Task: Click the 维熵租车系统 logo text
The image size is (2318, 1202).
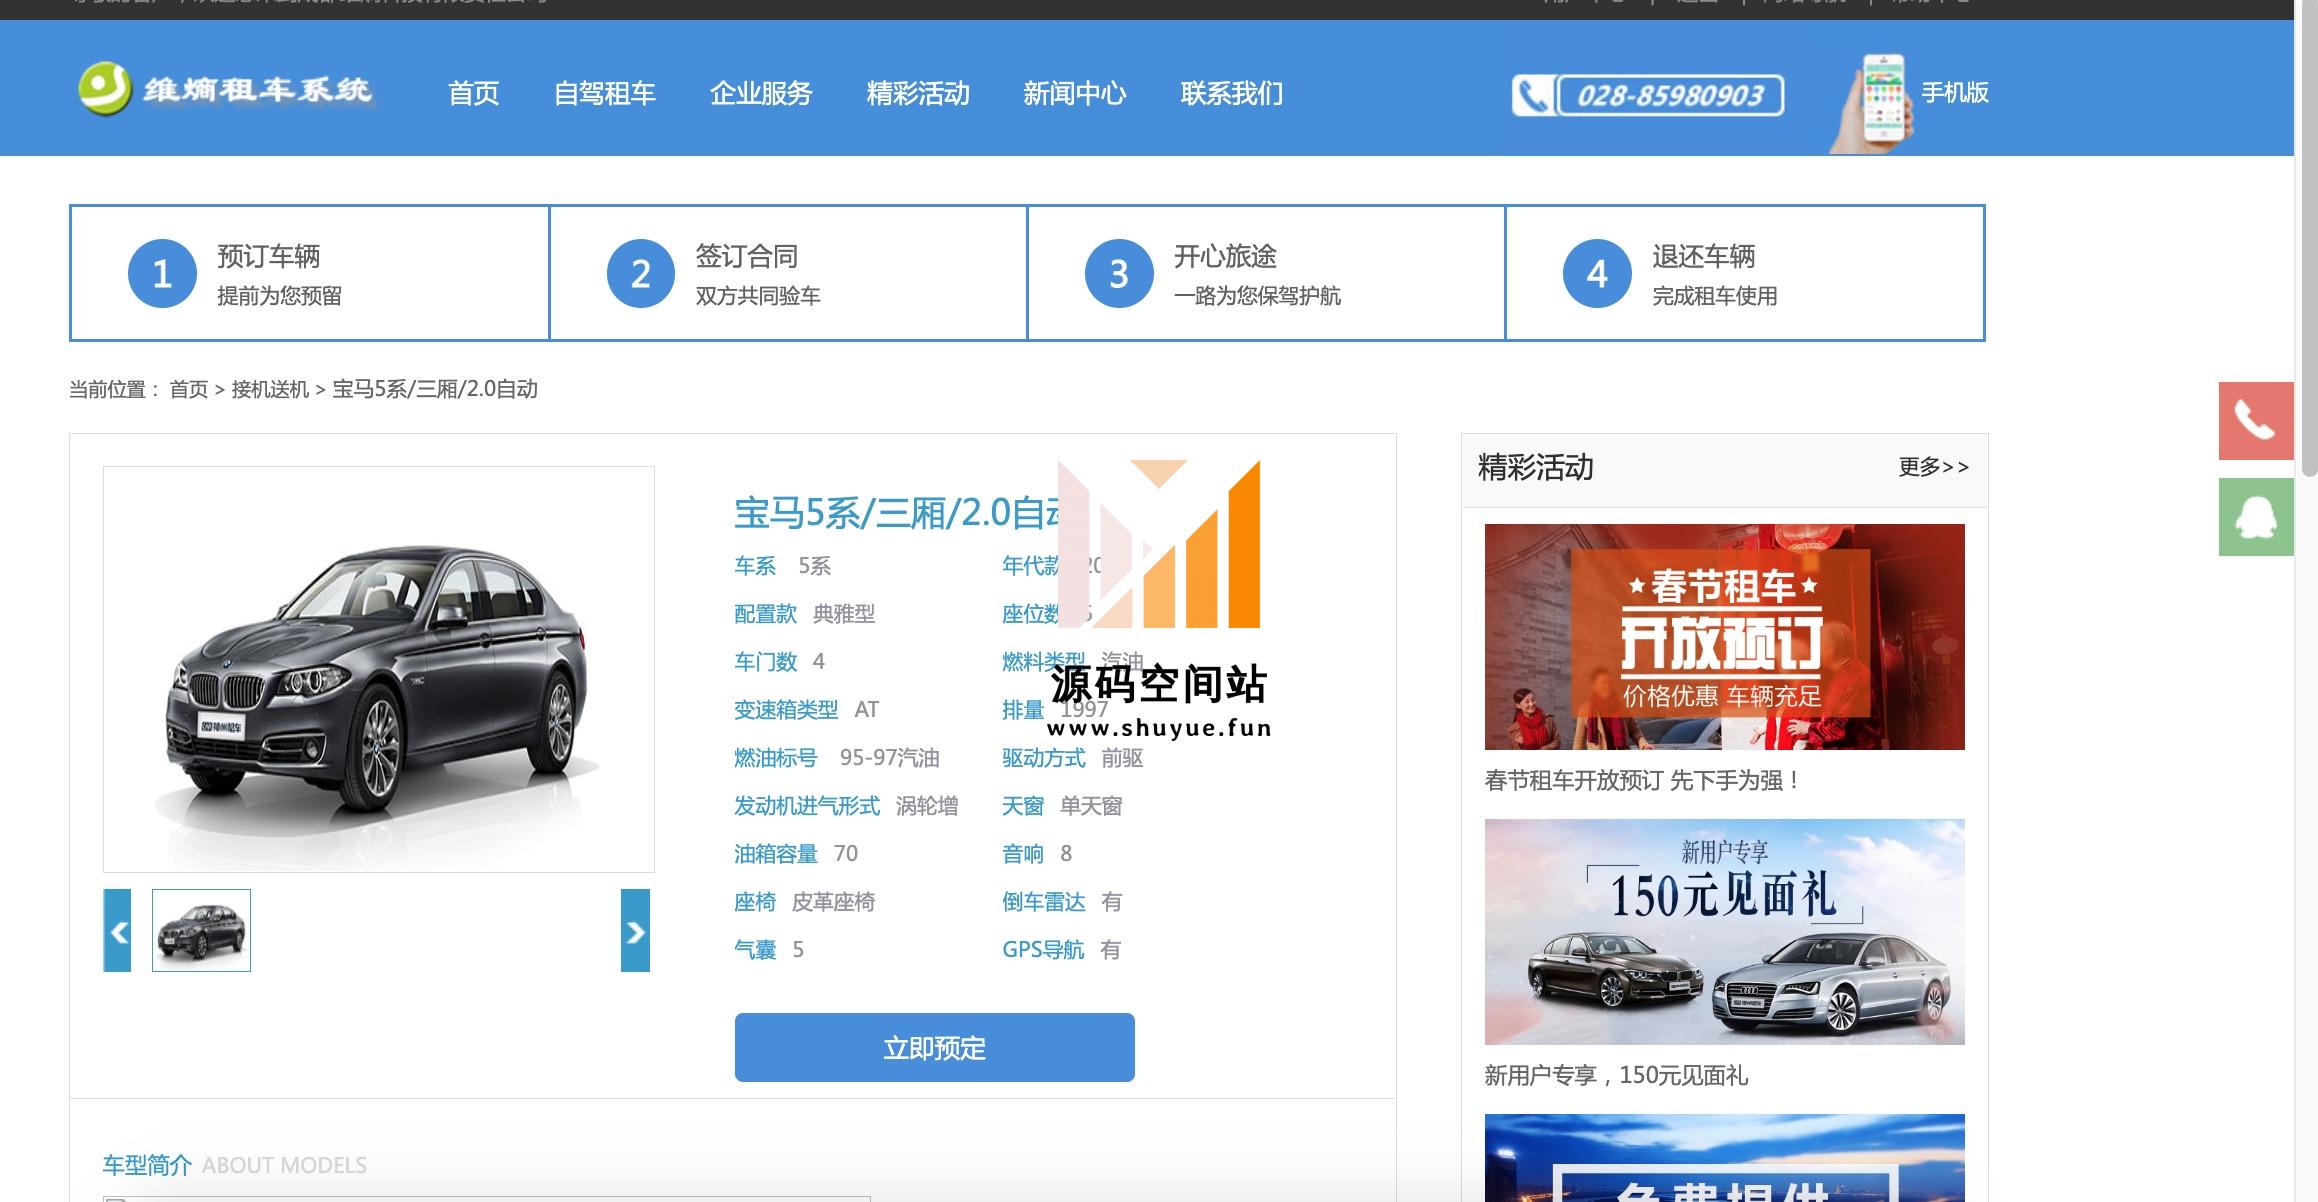Action: (x=258, y=90)
